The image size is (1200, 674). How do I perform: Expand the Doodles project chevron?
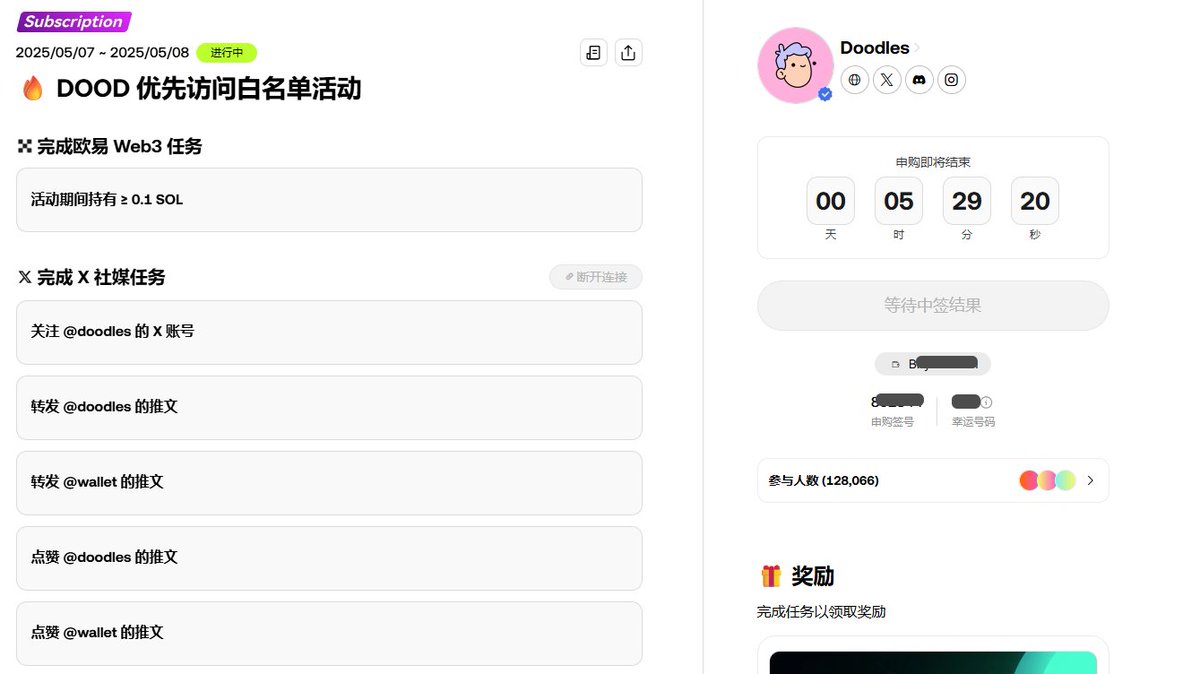917,48
